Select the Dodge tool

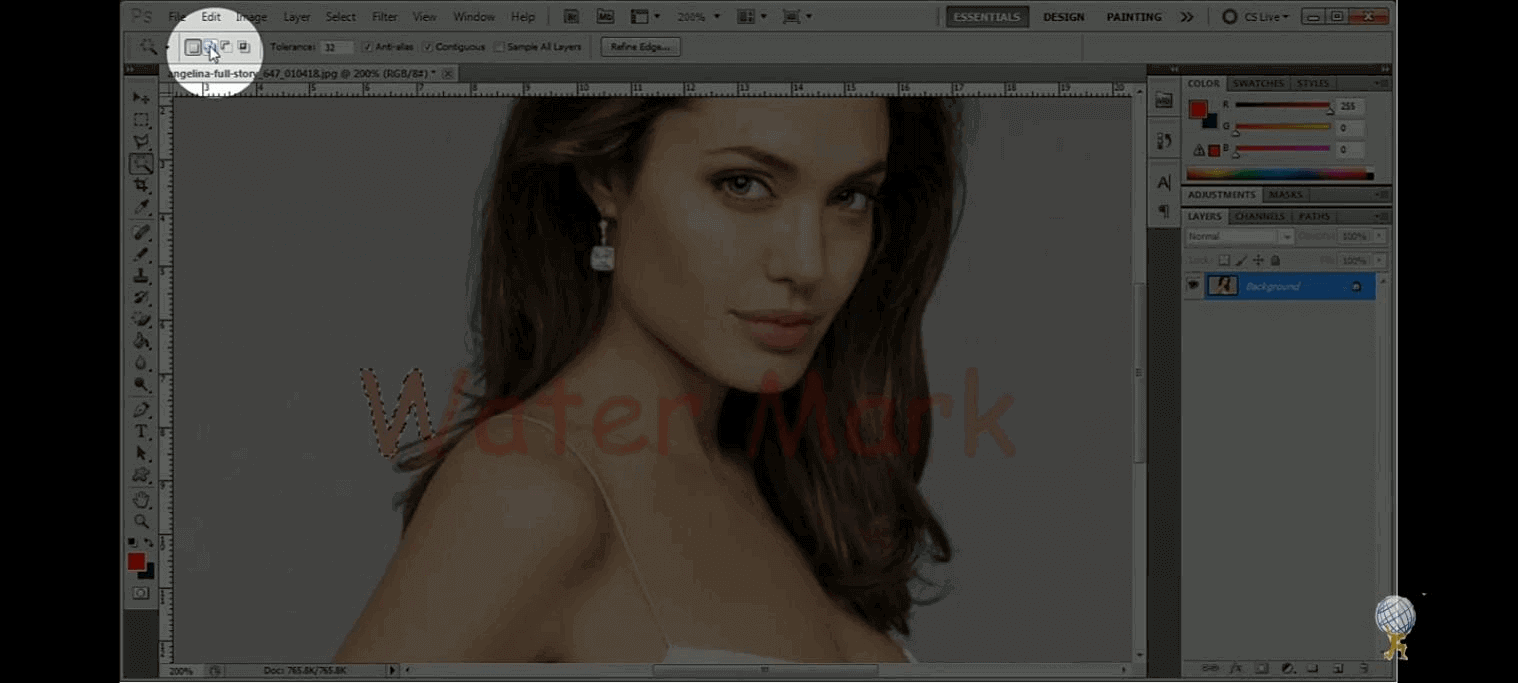[x=141, y=386]
